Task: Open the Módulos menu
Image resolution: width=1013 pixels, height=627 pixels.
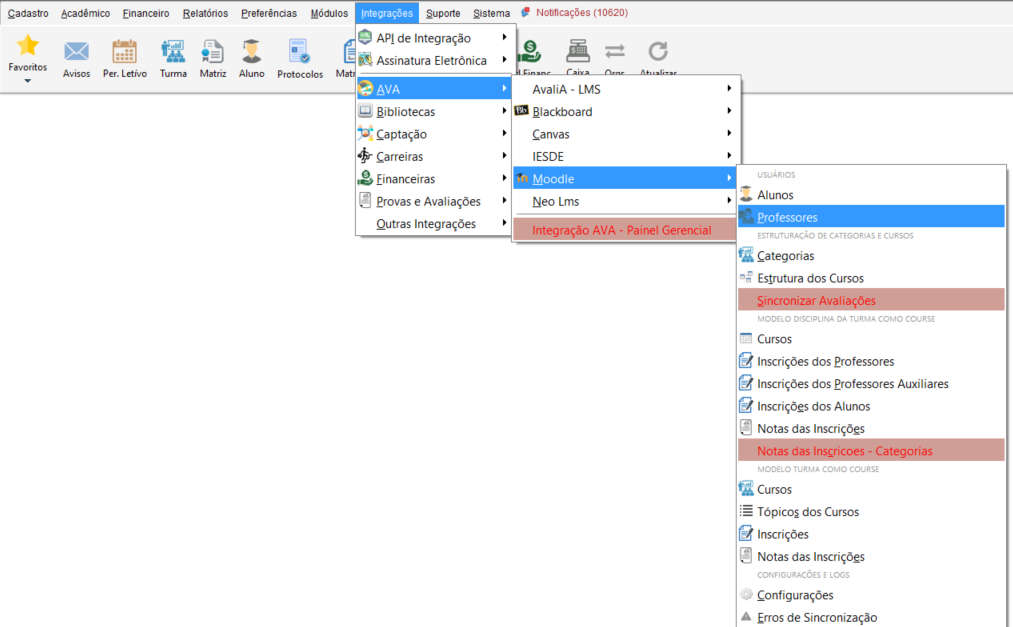Action: tap(329, 13)
